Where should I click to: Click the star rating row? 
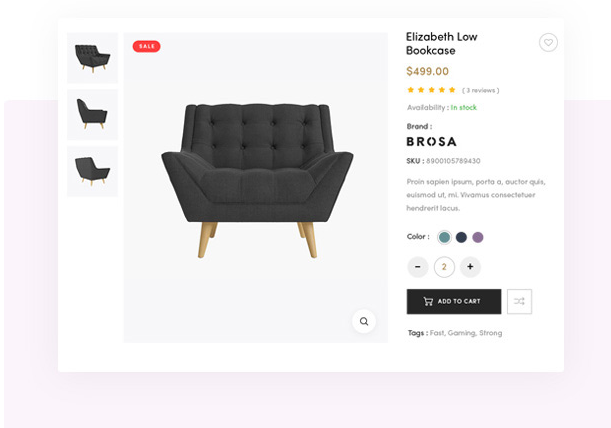coord(431,90)
